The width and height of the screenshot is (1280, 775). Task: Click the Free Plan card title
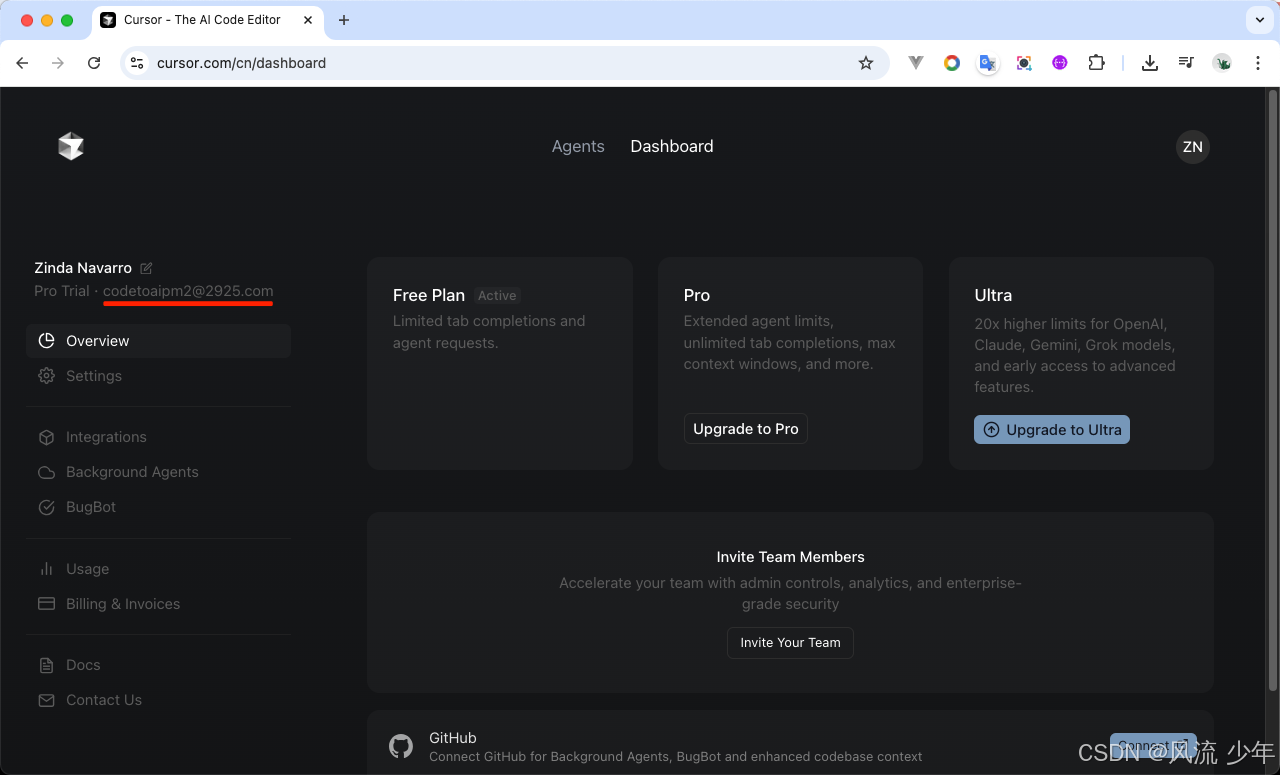click(429, 295)
